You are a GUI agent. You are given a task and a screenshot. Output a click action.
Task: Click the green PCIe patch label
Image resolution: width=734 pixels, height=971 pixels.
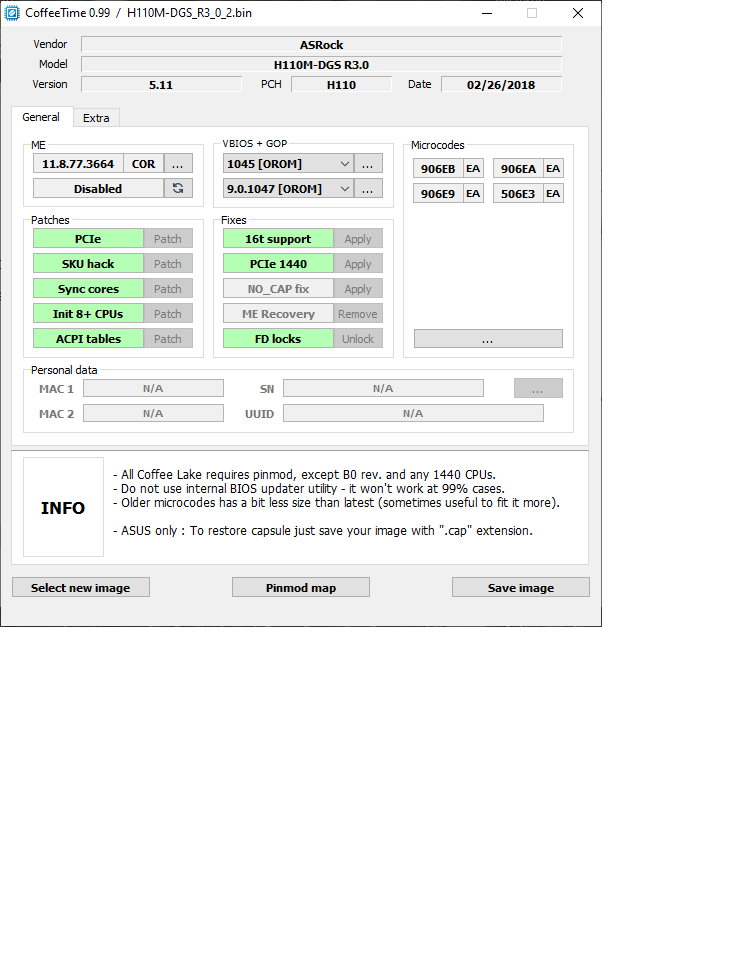(88, 238)
